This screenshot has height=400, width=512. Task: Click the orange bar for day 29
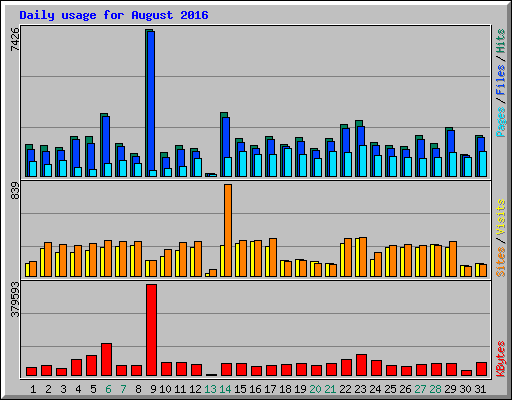coord(453,259)
